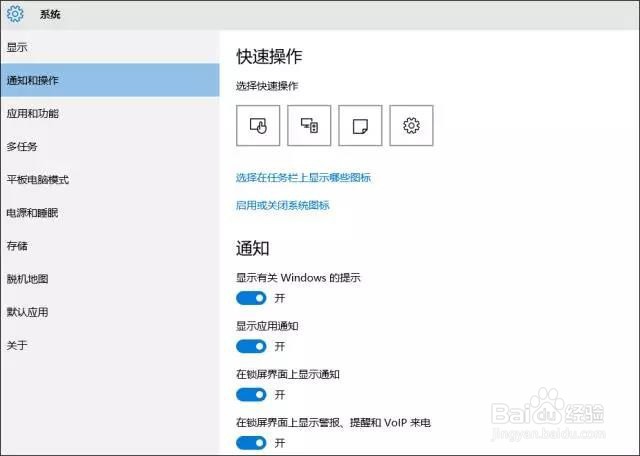Open 默认应用 settings
640x456 pixels.
click(x=110, y=312)
